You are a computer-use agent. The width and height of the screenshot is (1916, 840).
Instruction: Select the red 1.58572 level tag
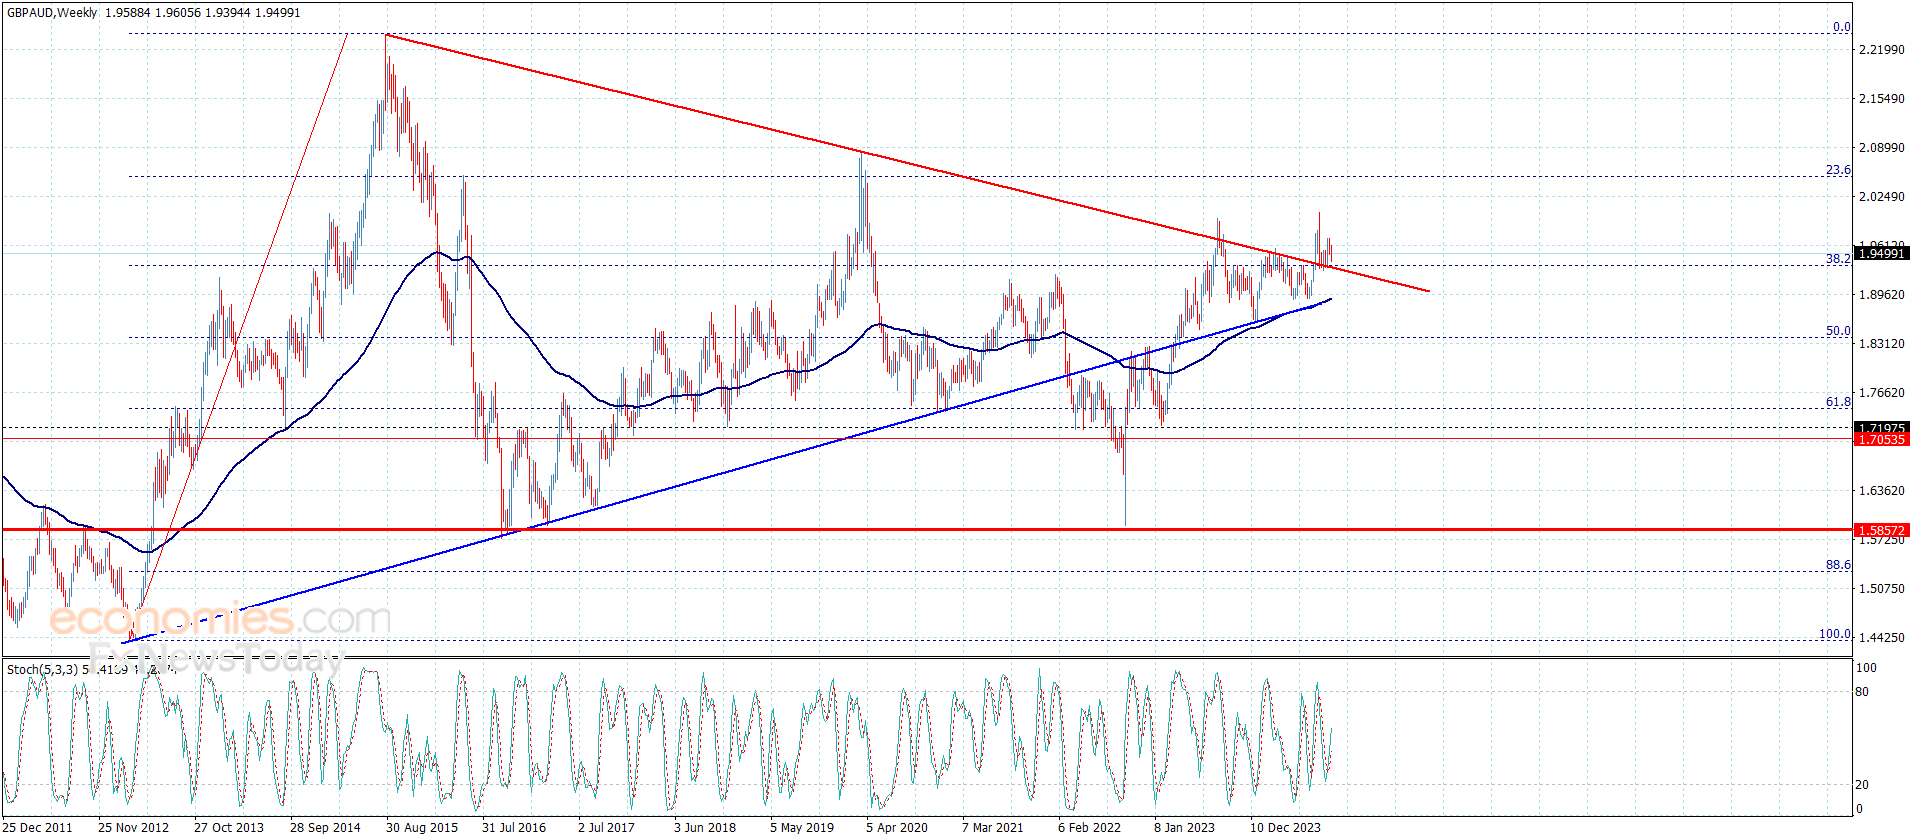click(x=1881, y=531)
